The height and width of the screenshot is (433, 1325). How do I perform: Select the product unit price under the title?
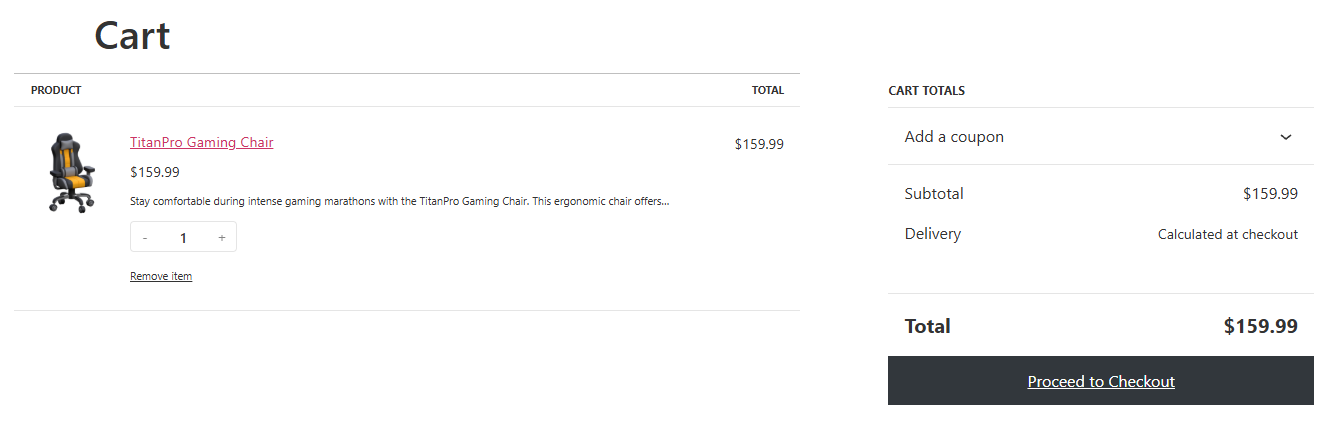(155, 172)
